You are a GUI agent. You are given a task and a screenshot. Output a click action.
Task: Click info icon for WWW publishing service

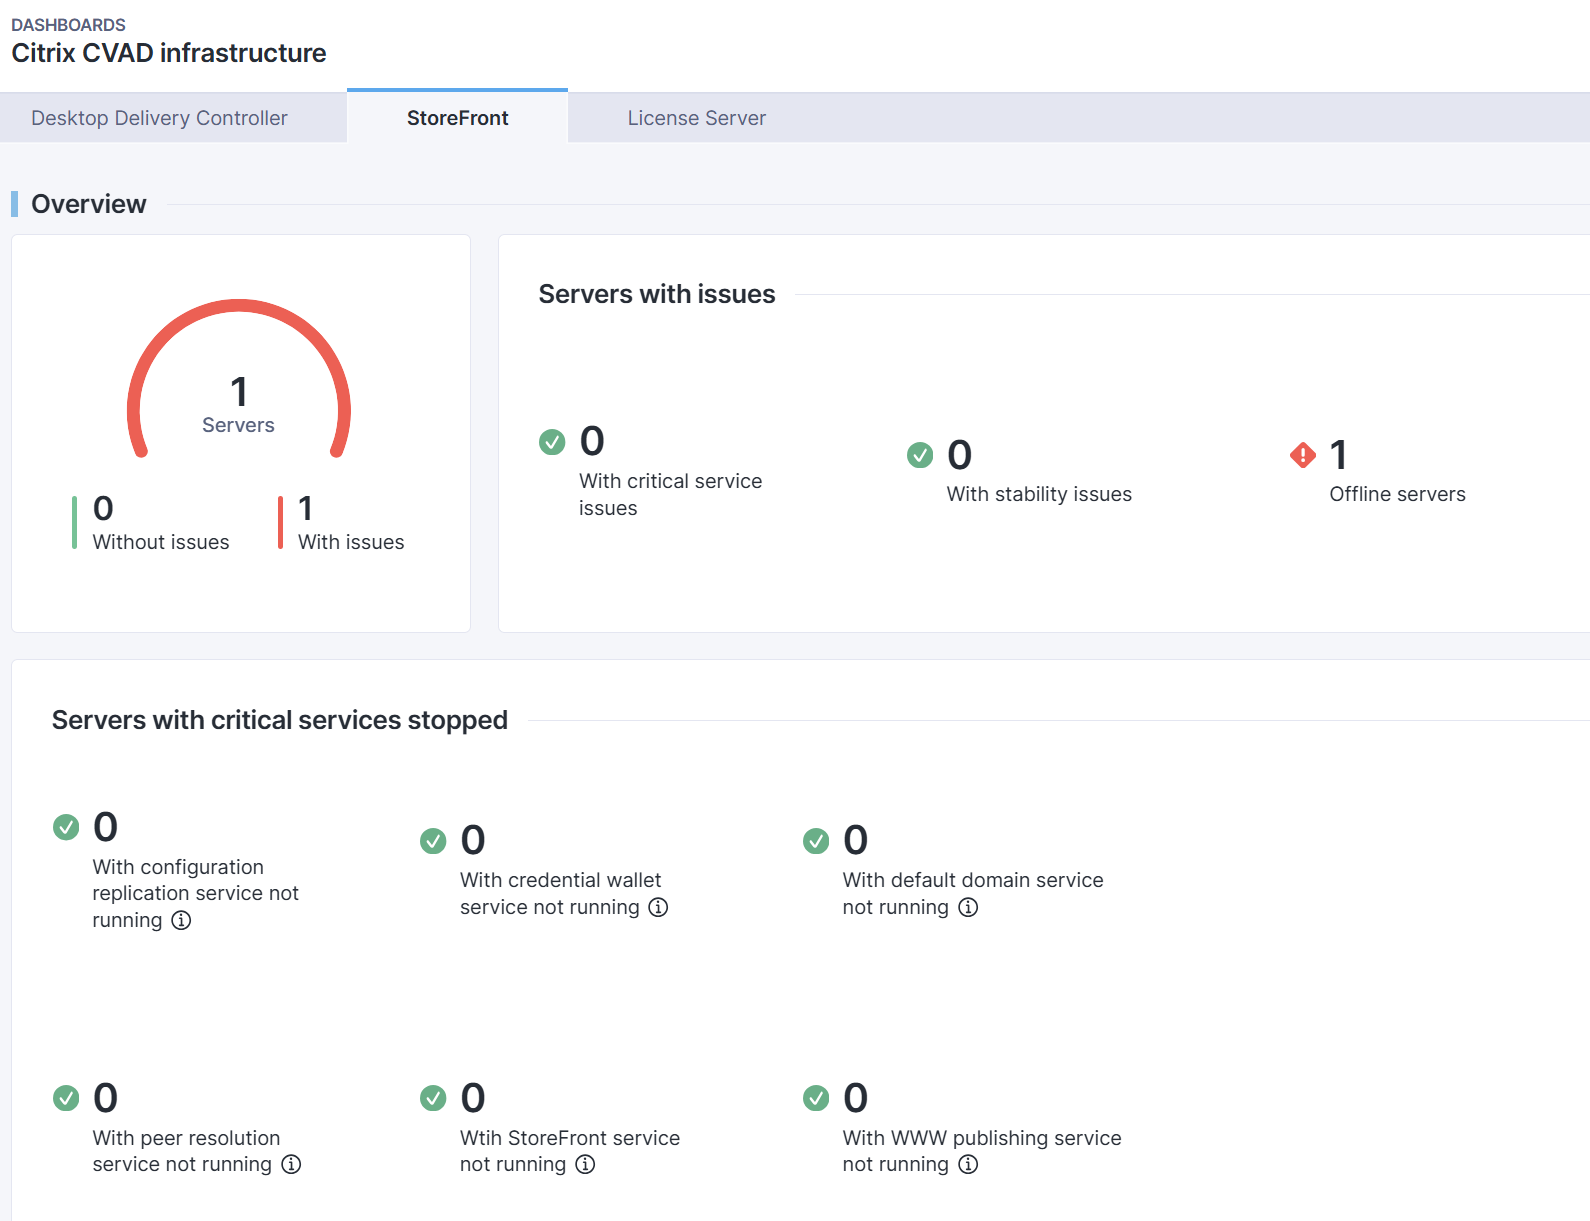(968, 1164)
